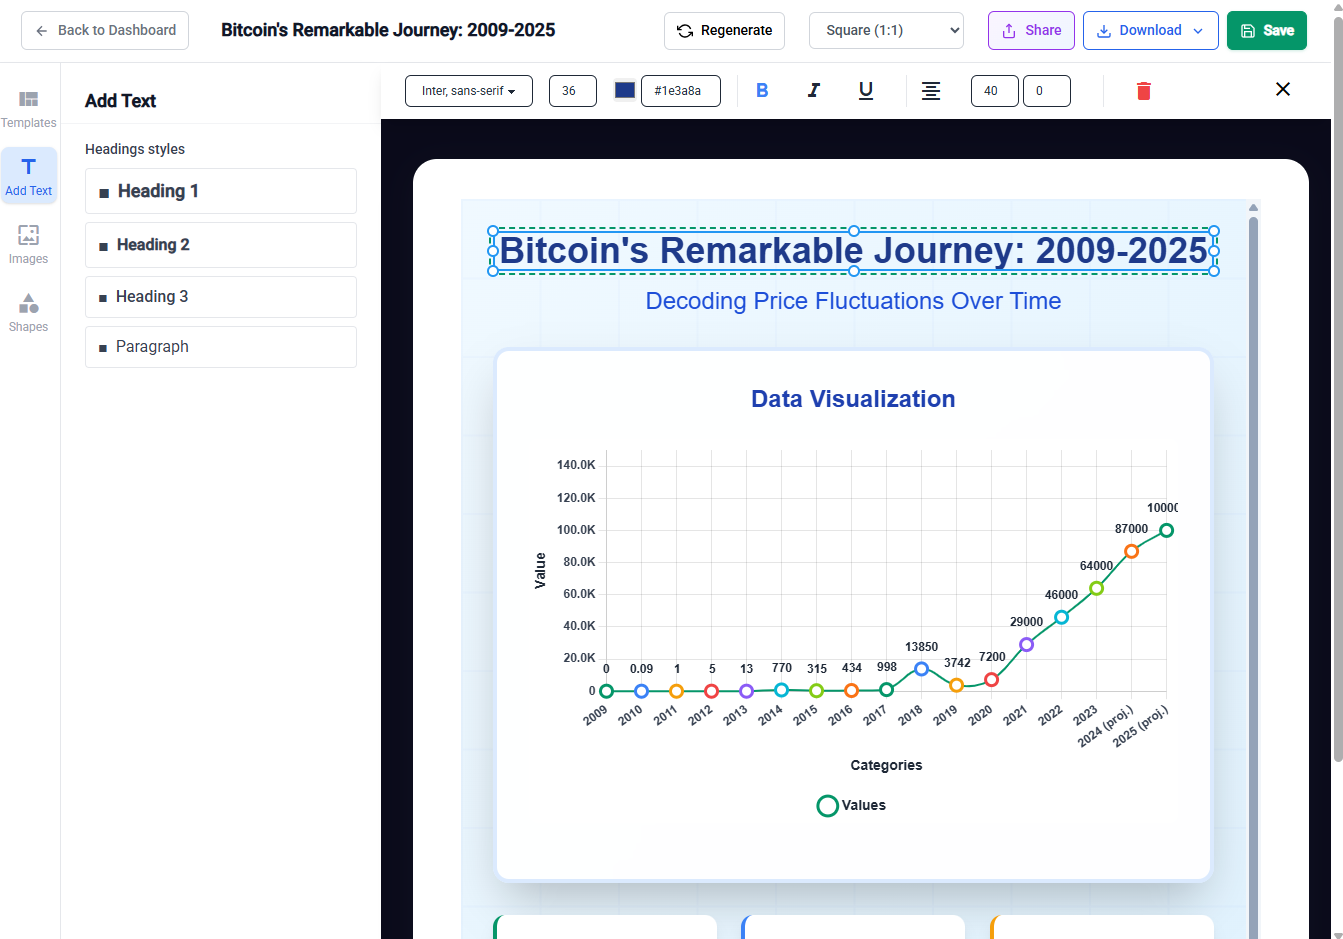Open the Shapes sidebar panel
Screen dimensions: 1343x939
pyautogui.click(x=28, y=312)
